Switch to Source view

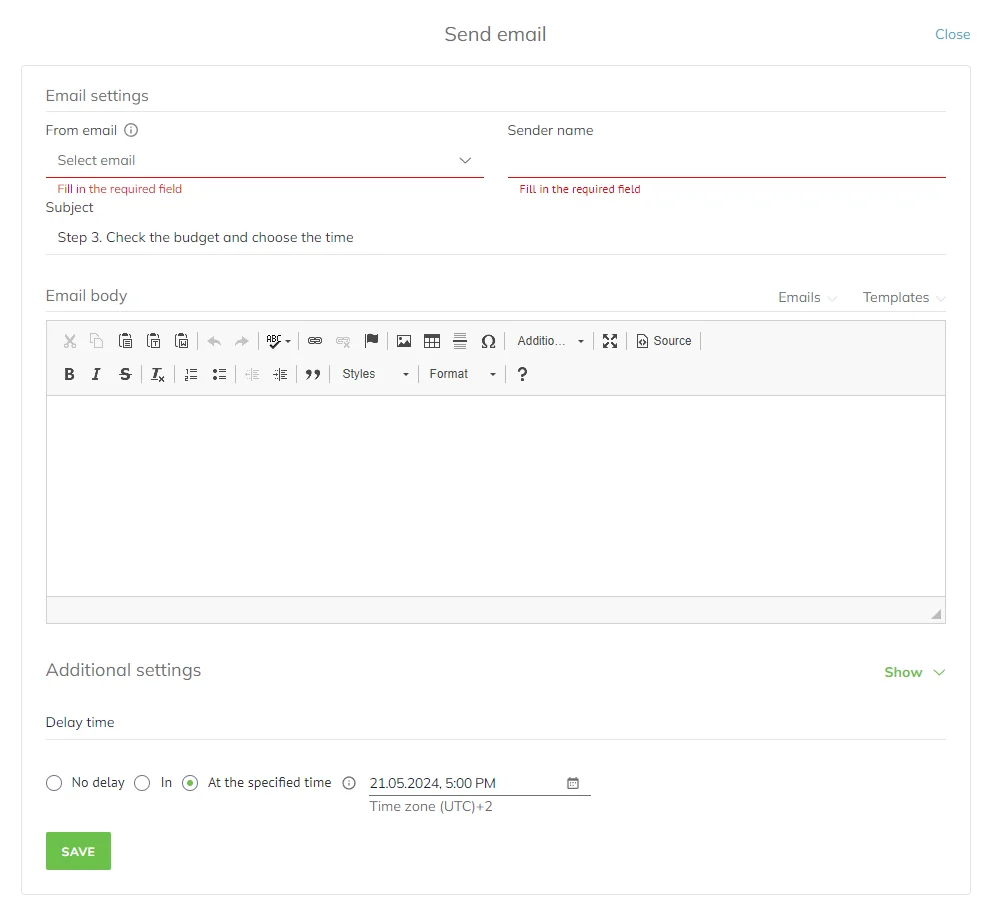664,341
